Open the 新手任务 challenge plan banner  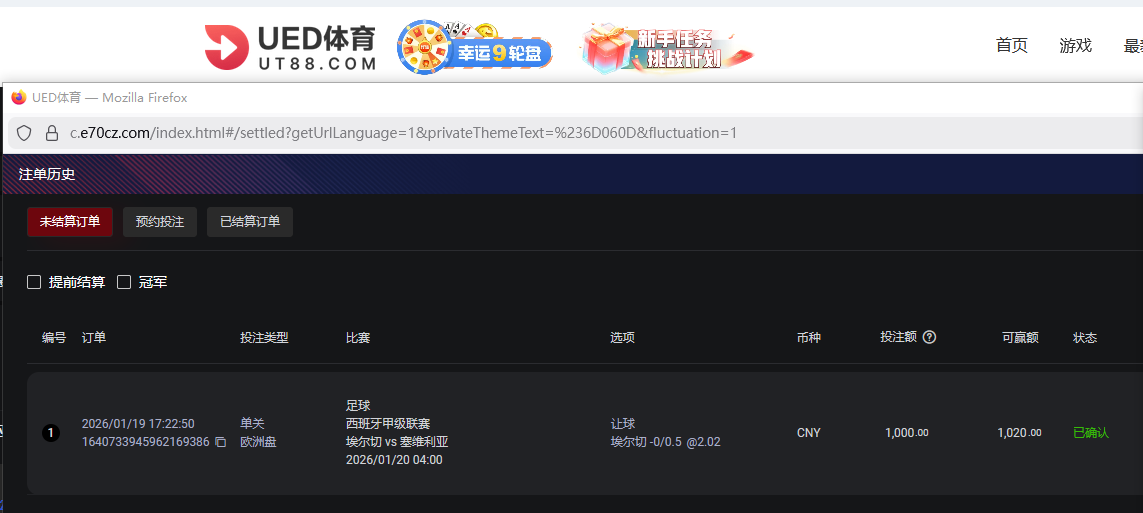click(666, 47)
